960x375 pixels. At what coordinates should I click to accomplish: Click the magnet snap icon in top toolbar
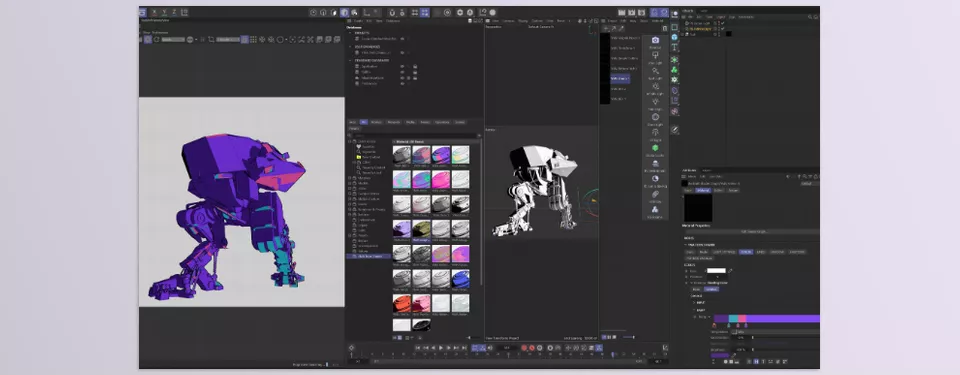point(392,12)
